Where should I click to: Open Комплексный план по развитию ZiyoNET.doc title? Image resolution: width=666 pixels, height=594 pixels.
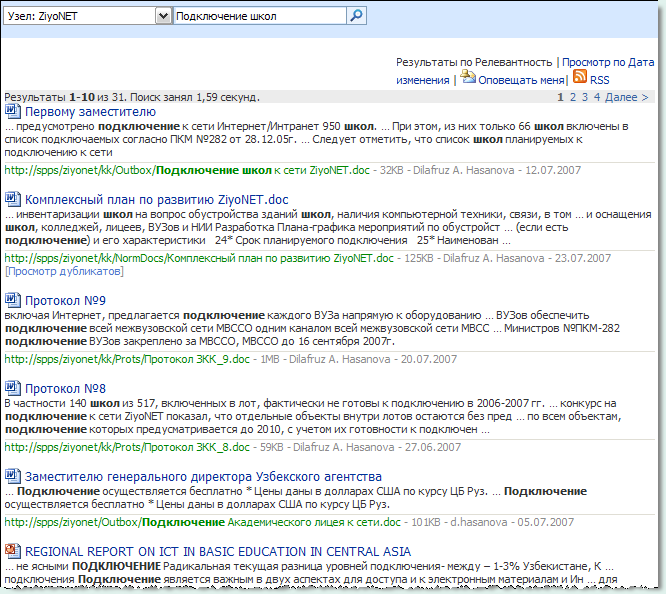tap(157, 200)
